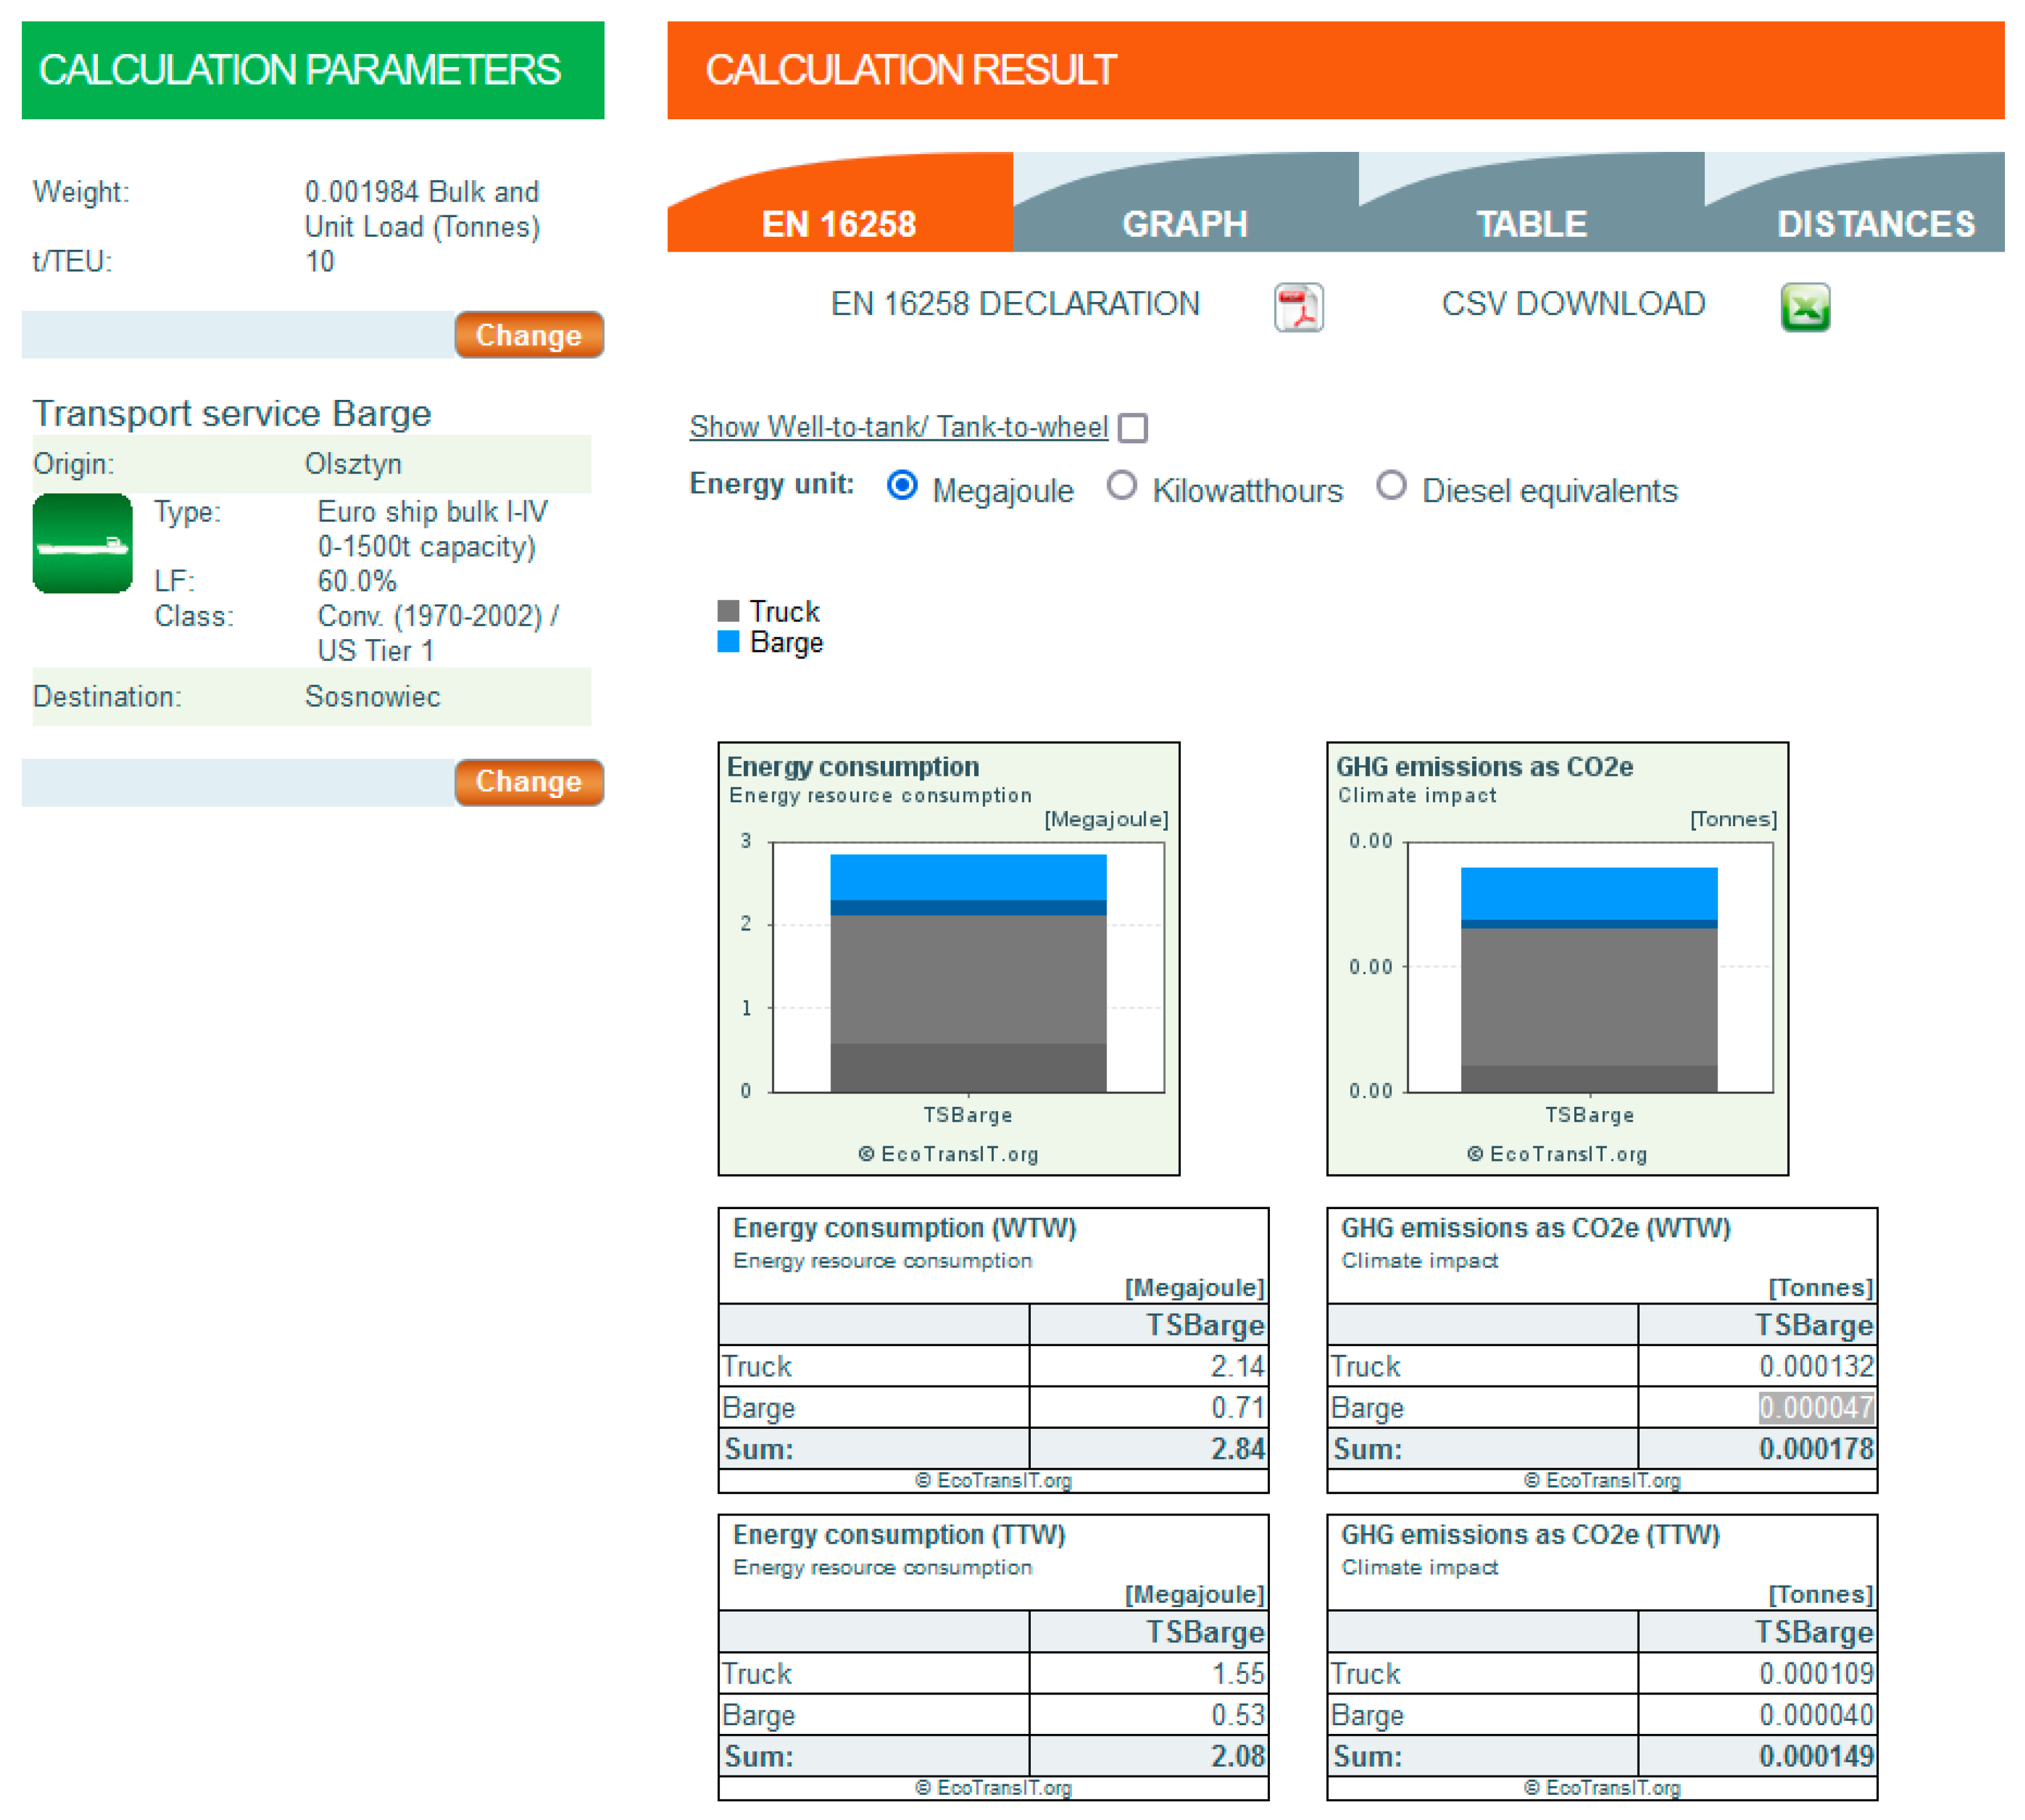Click the Transport service Barge heading
Screen dimensions: 2025x1820
[232, 413]
